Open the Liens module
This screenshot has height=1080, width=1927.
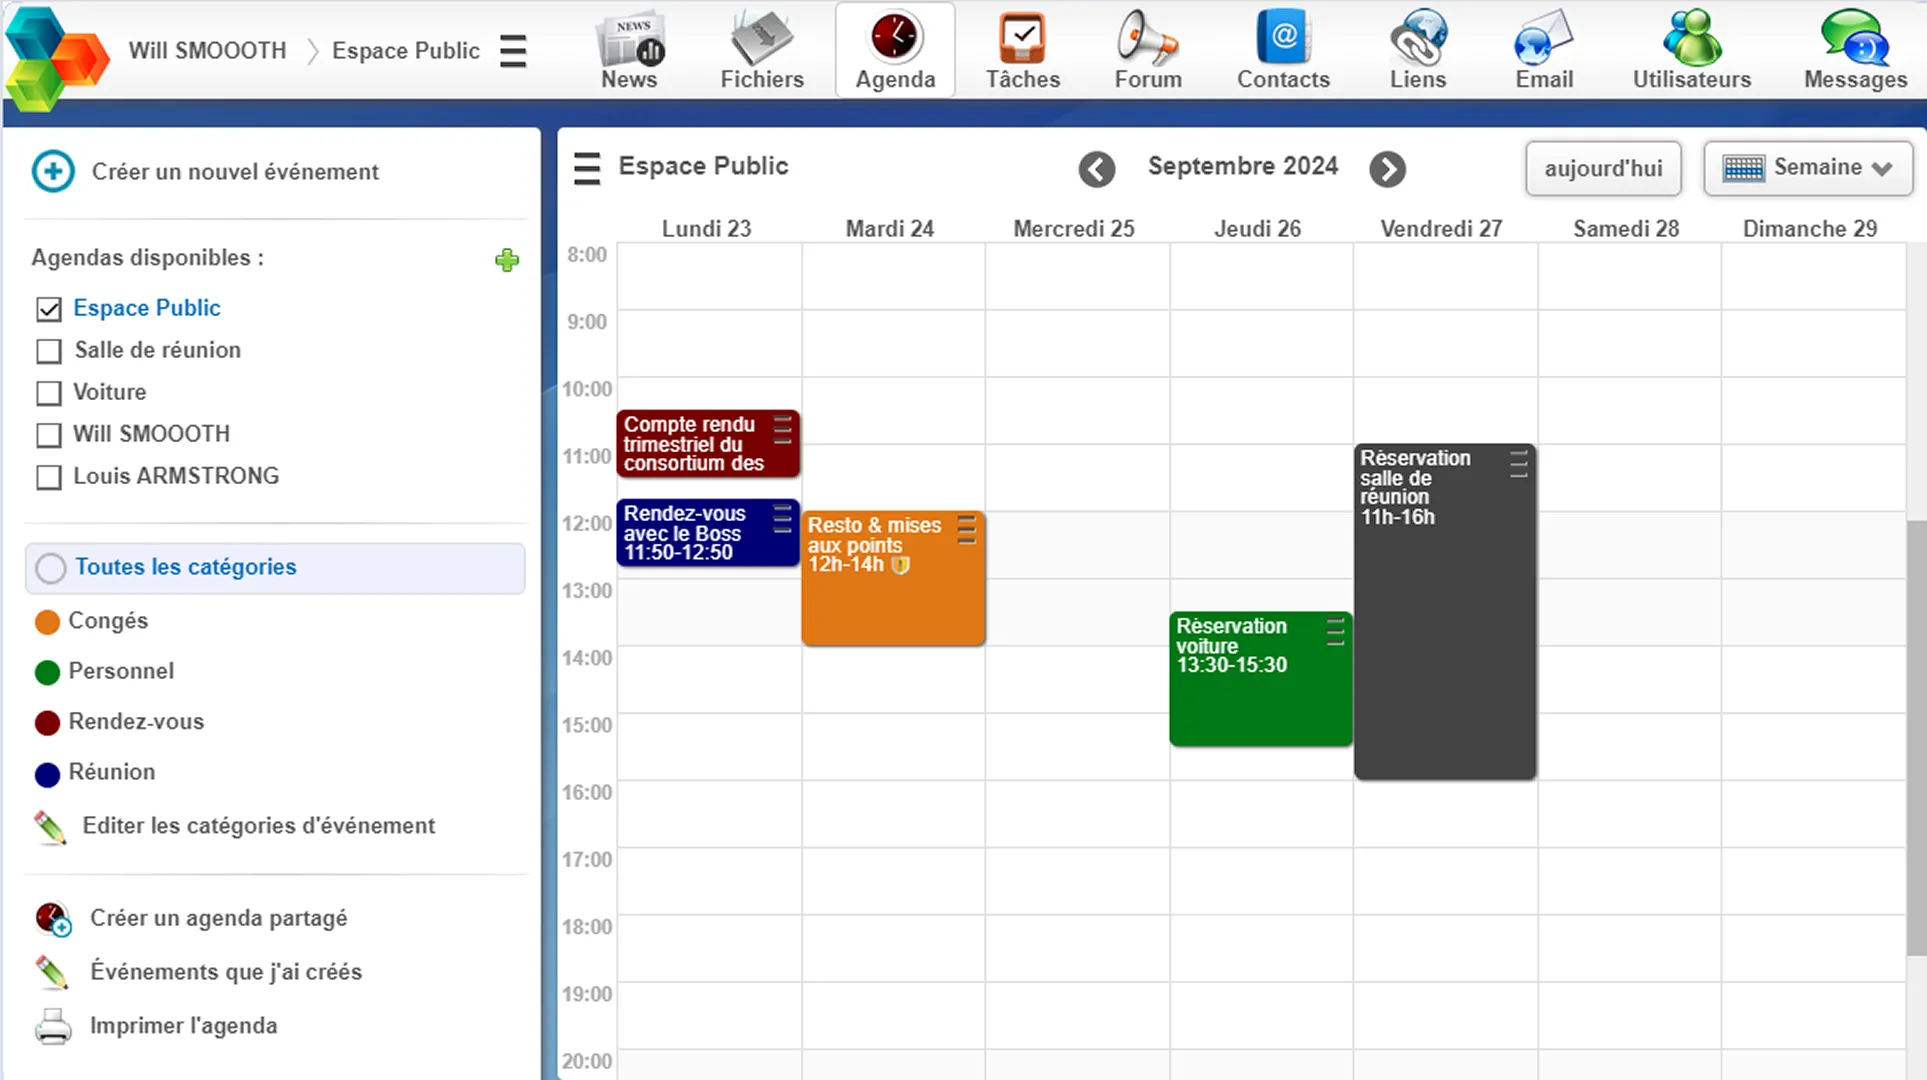(x=1417, y=50)
